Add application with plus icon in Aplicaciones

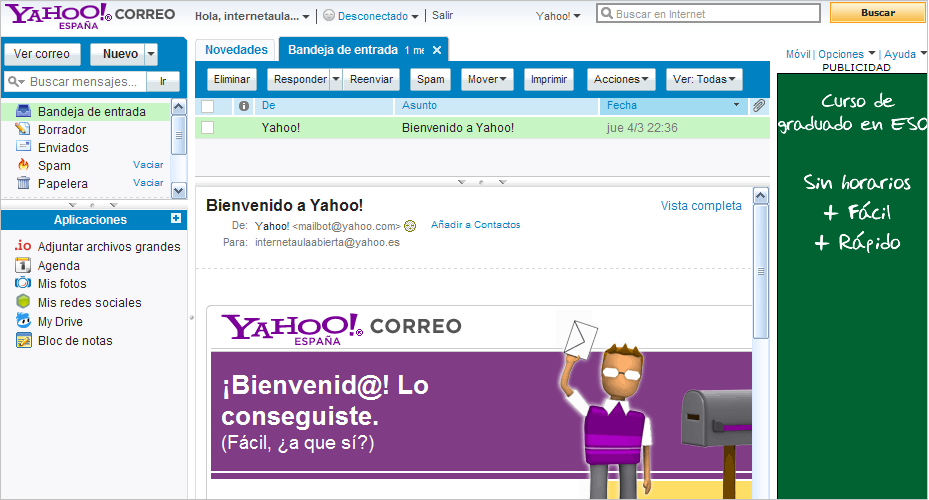point(176,219)
